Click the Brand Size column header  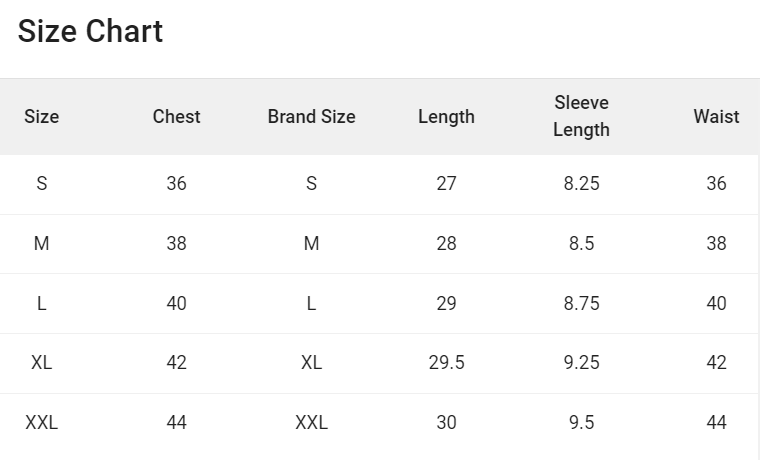pyautogui.click(x=311, y=117)
